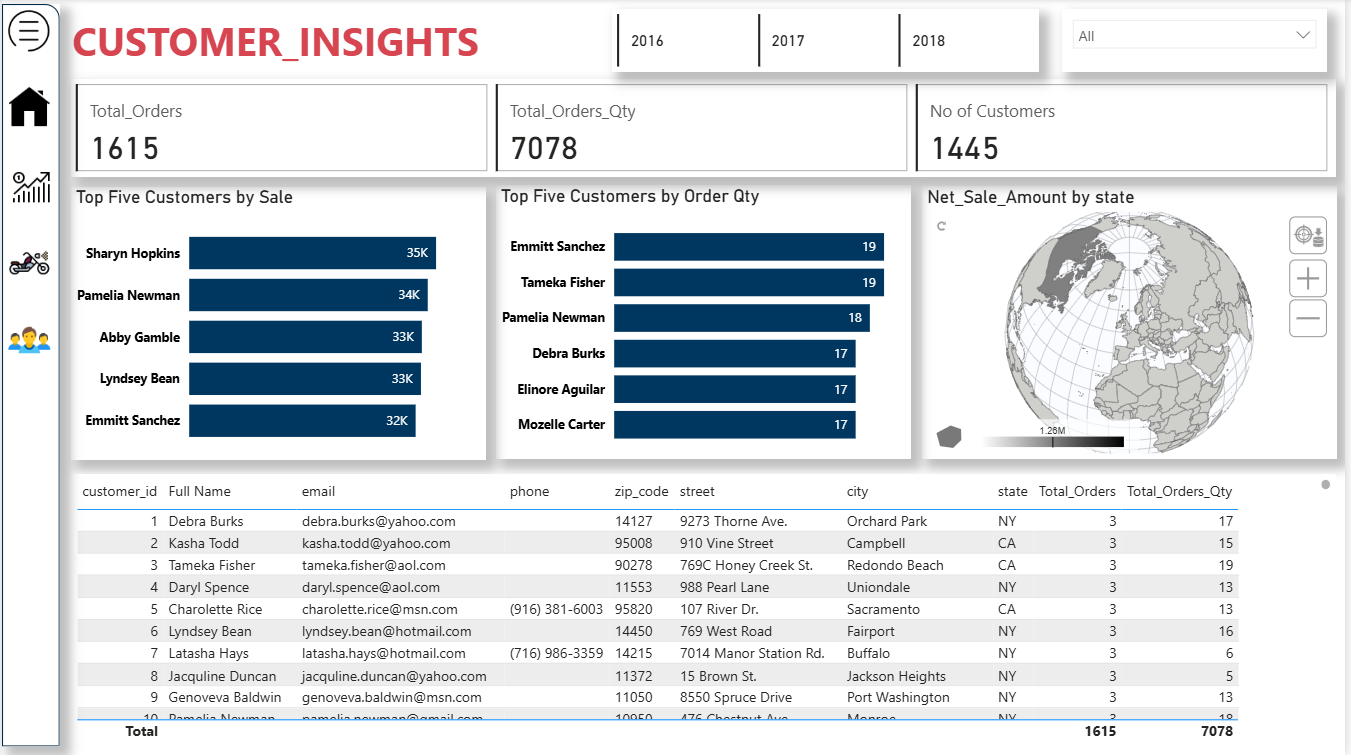Open the sales growth chart page icon
Viewport: 1351px width, 755px height.
coord(30,187)
